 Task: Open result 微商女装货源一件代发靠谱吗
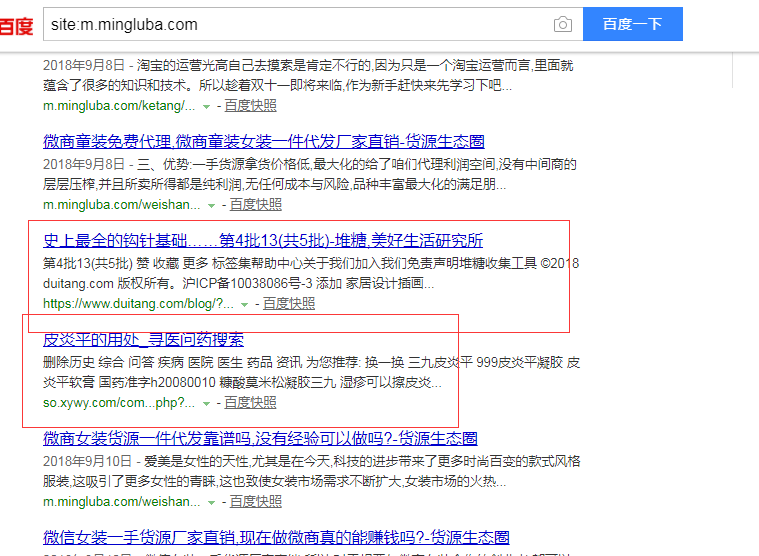[260, 438]
